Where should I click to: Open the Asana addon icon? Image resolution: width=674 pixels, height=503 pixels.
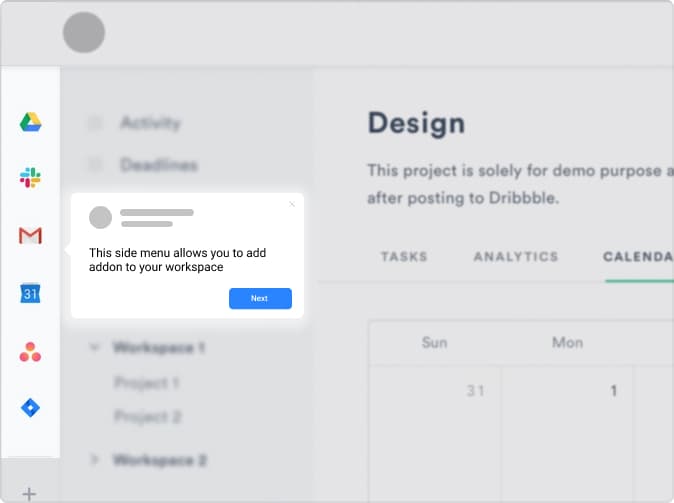tap(30, 351)
